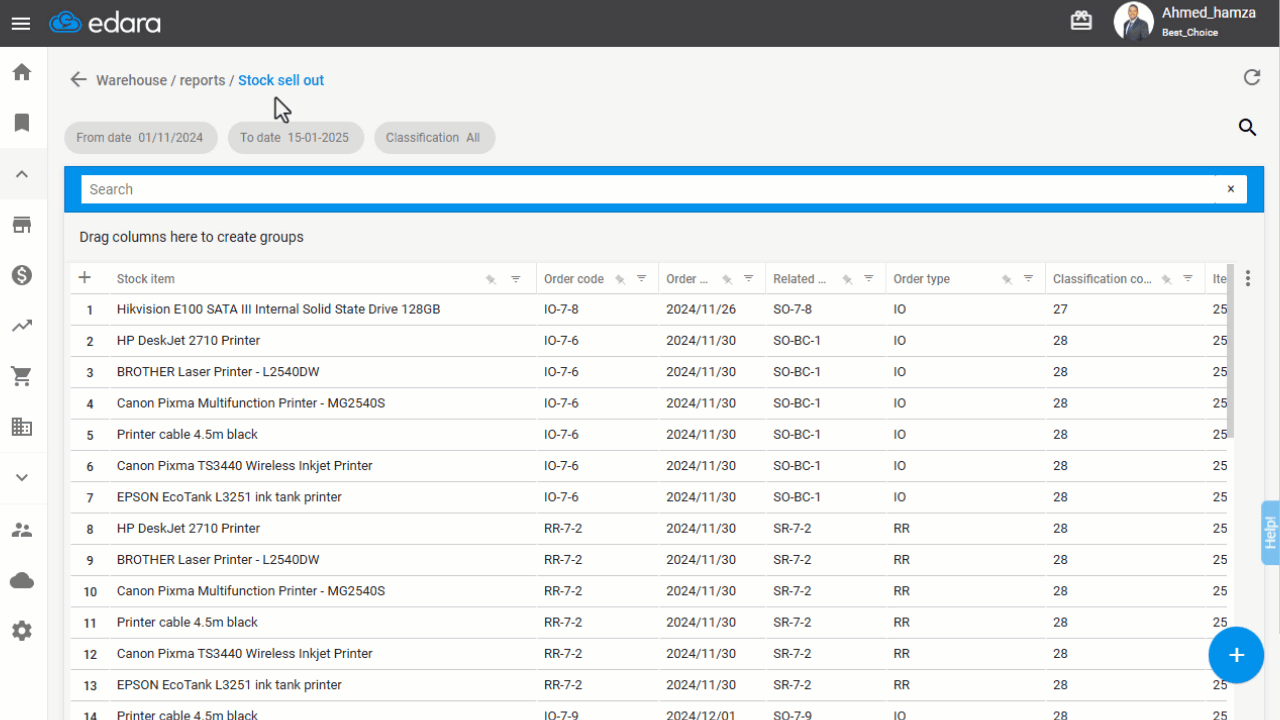Pin the Order code column
Viewport: 1280px width, 720px height.
point(620,279)
